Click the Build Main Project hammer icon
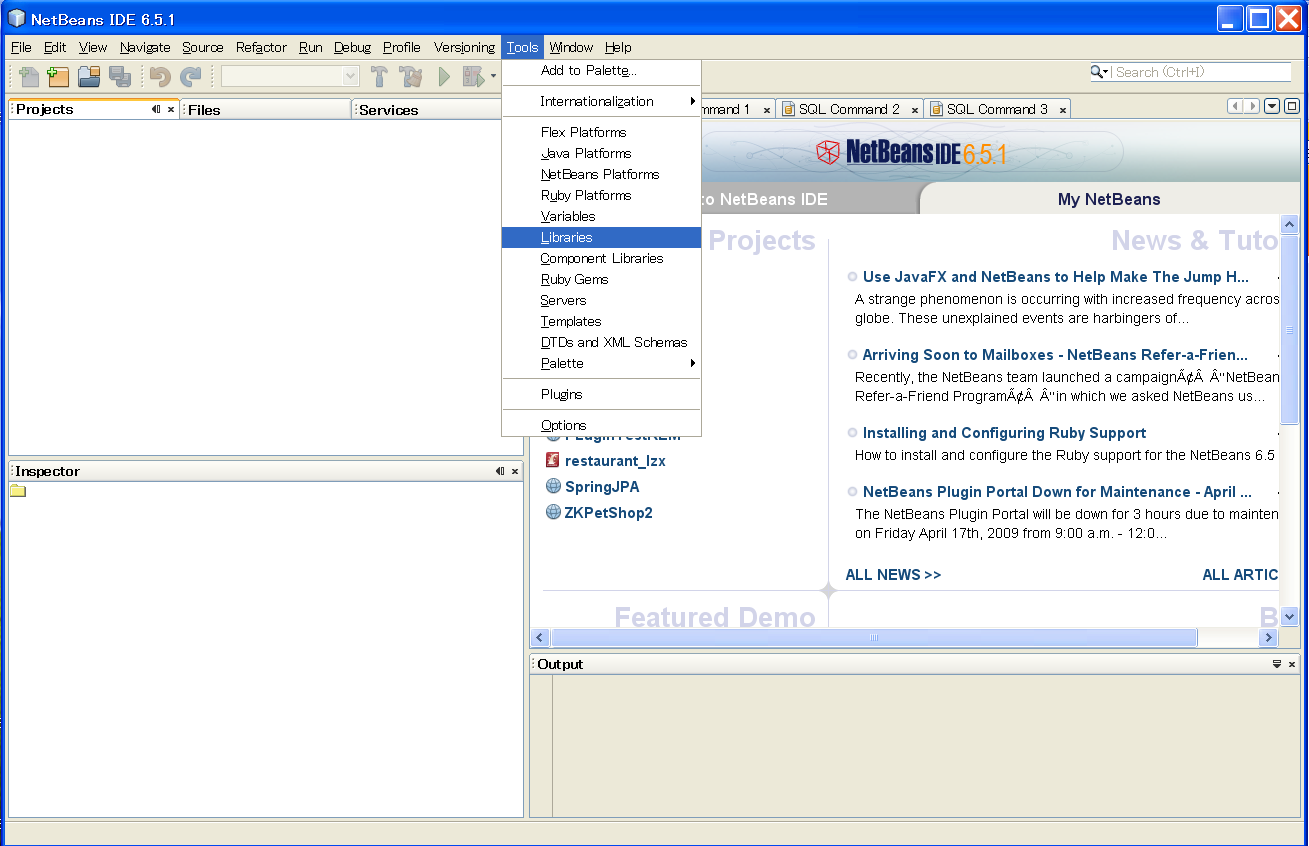The width and height of the screenshot is (1309, 846). pos(379,76)
